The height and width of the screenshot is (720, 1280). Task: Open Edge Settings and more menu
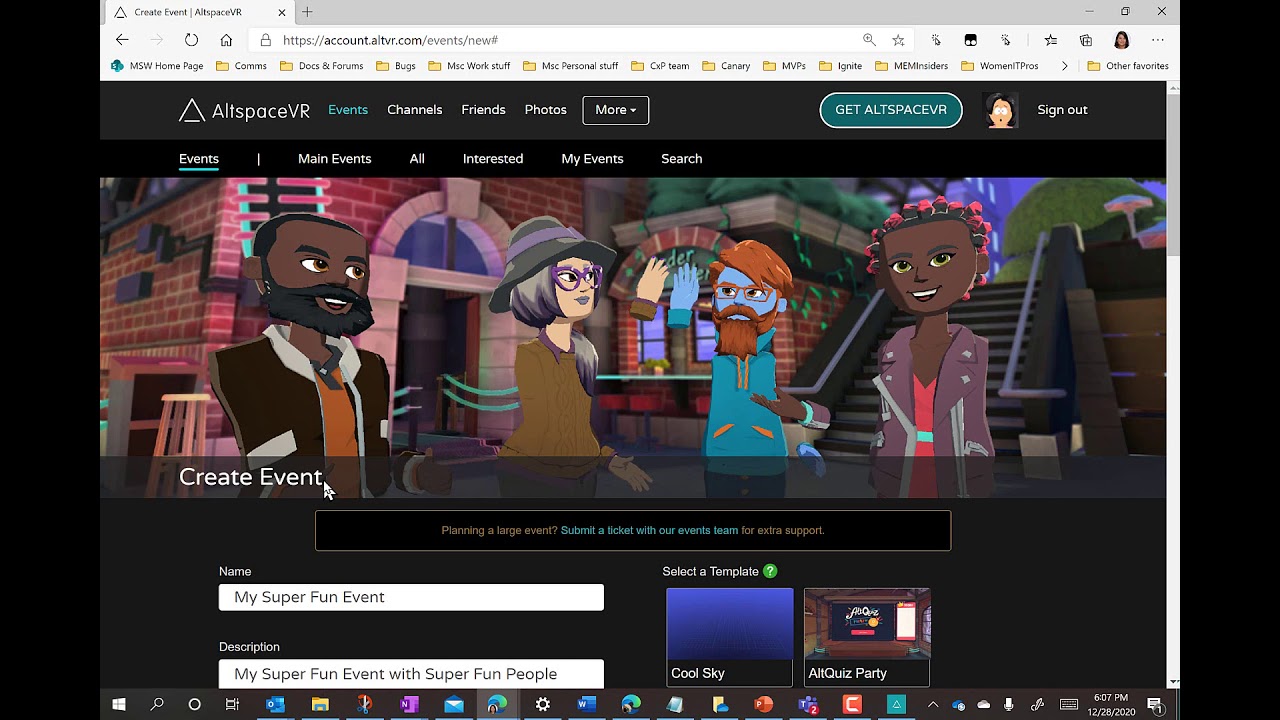[1158, 40]
